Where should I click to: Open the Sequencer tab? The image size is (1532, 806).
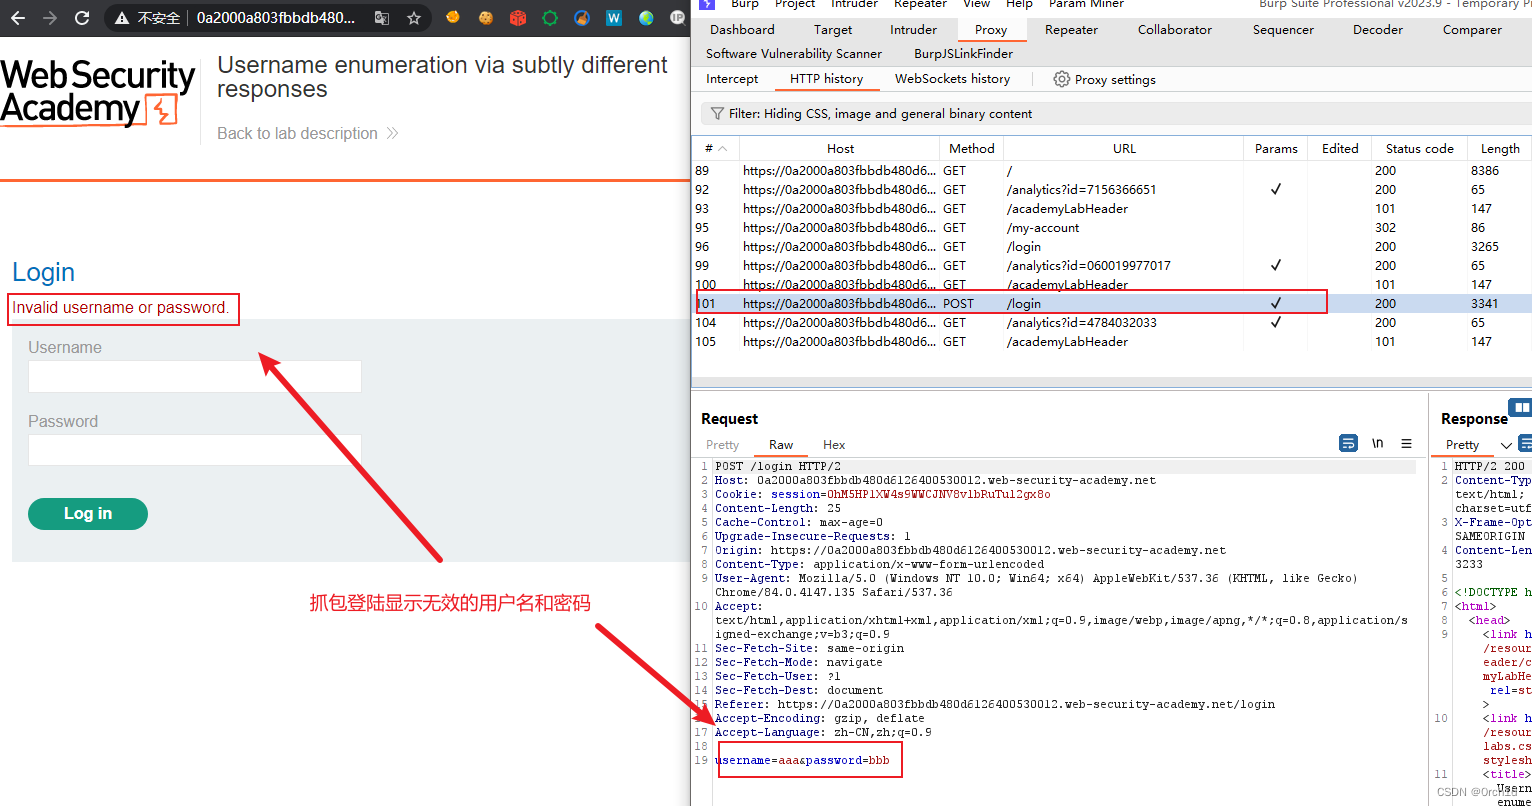1283,30
